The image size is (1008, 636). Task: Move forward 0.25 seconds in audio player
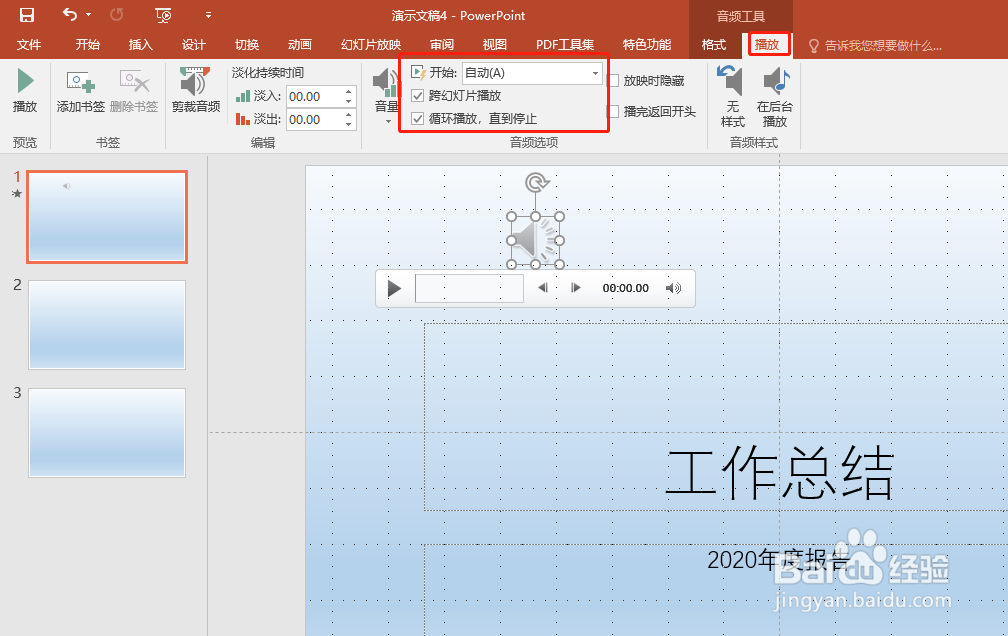tap(575, 288)
